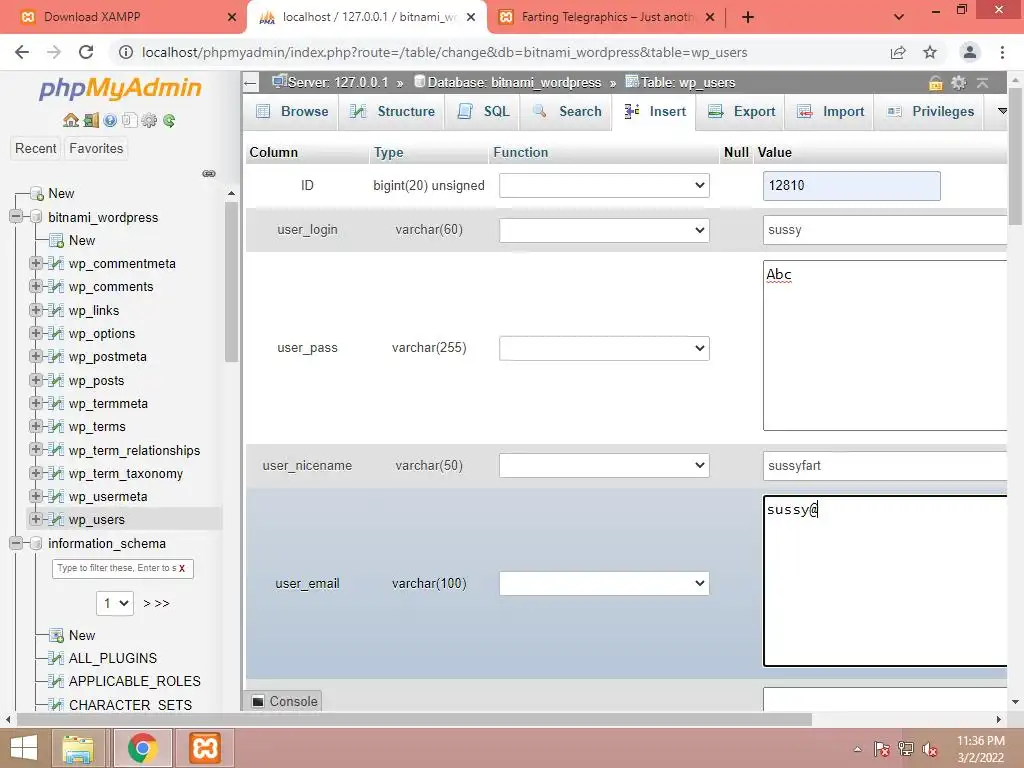The width and height of the screenshot is (1024, 768).
Task: Click the user_pass textarea containing Abc
Action: (x=885, y=345)
